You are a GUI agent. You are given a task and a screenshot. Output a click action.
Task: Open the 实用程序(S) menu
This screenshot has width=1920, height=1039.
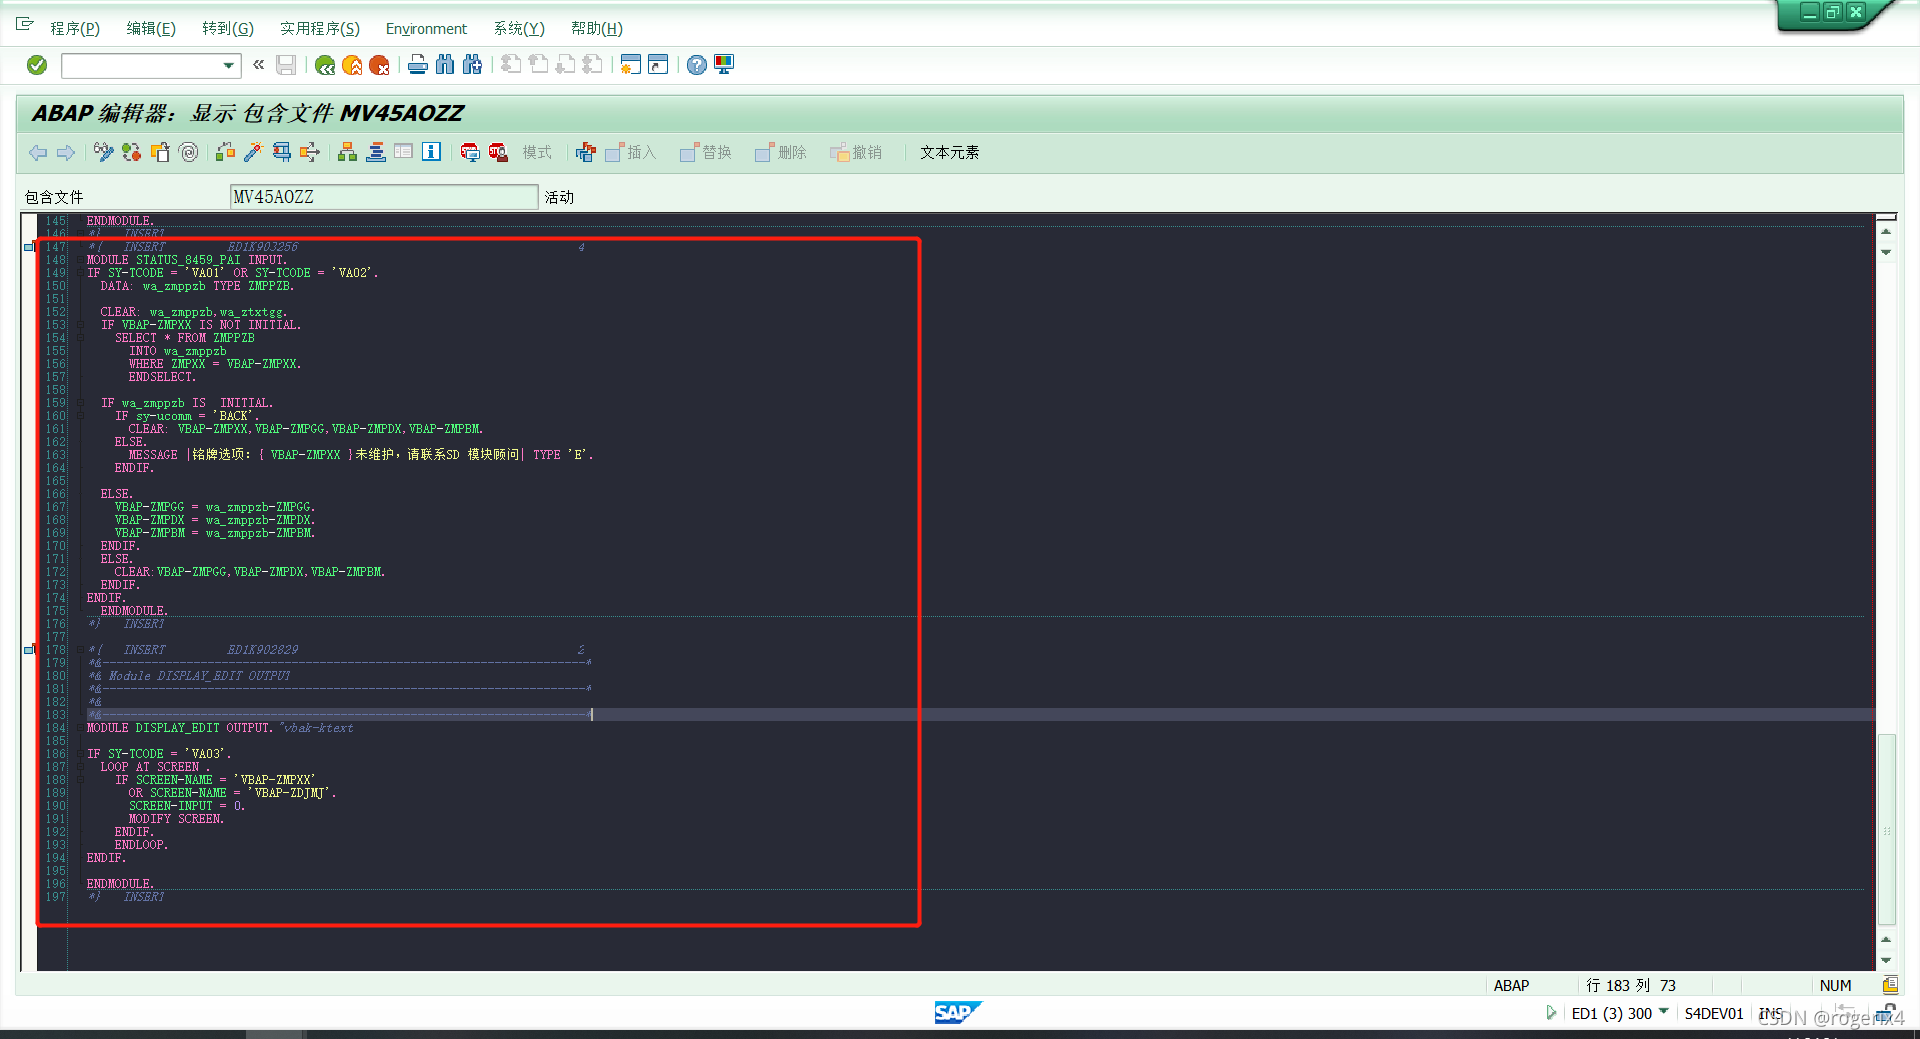320,28
